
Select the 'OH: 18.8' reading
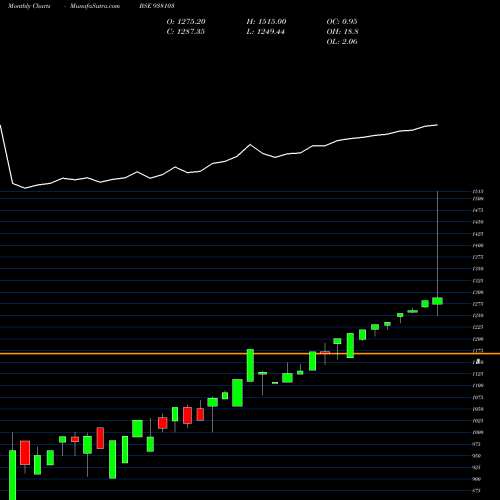[x=342, y=32]
